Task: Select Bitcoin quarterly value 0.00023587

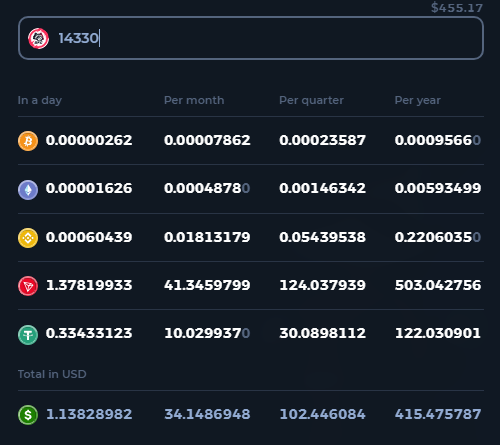Action: coord(322,140)
